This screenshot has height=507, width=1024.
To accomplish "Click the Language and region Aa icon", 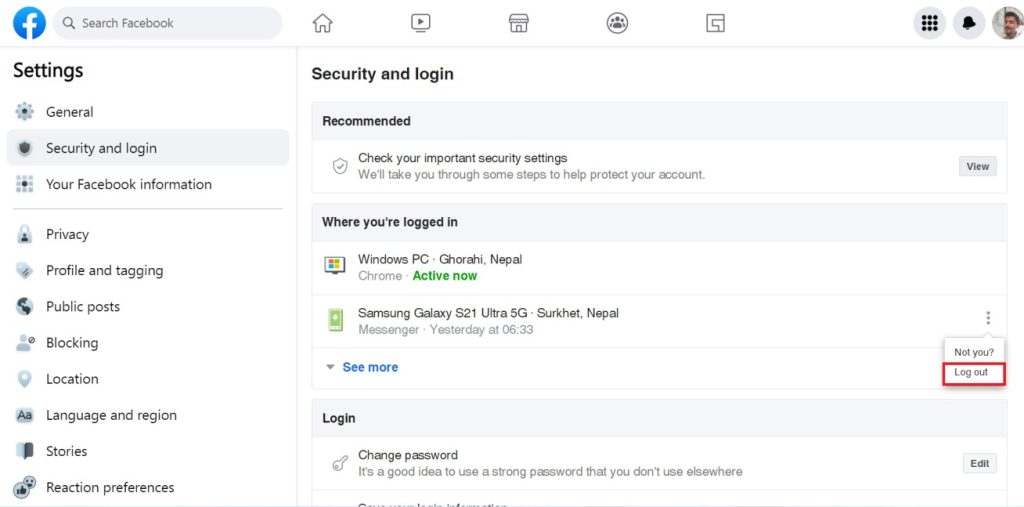I will pyautogui.click(x=24, y=416).
